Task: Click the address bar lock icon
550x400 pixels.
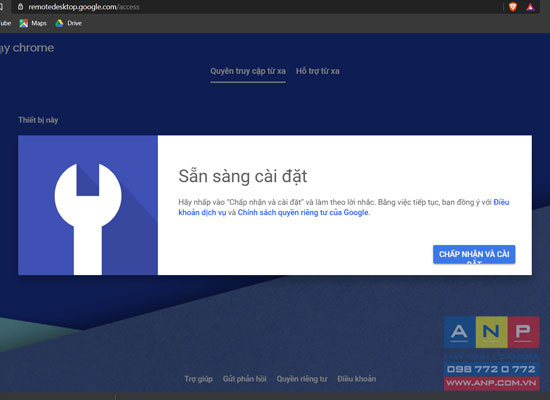Action: (x=20, y=7)
